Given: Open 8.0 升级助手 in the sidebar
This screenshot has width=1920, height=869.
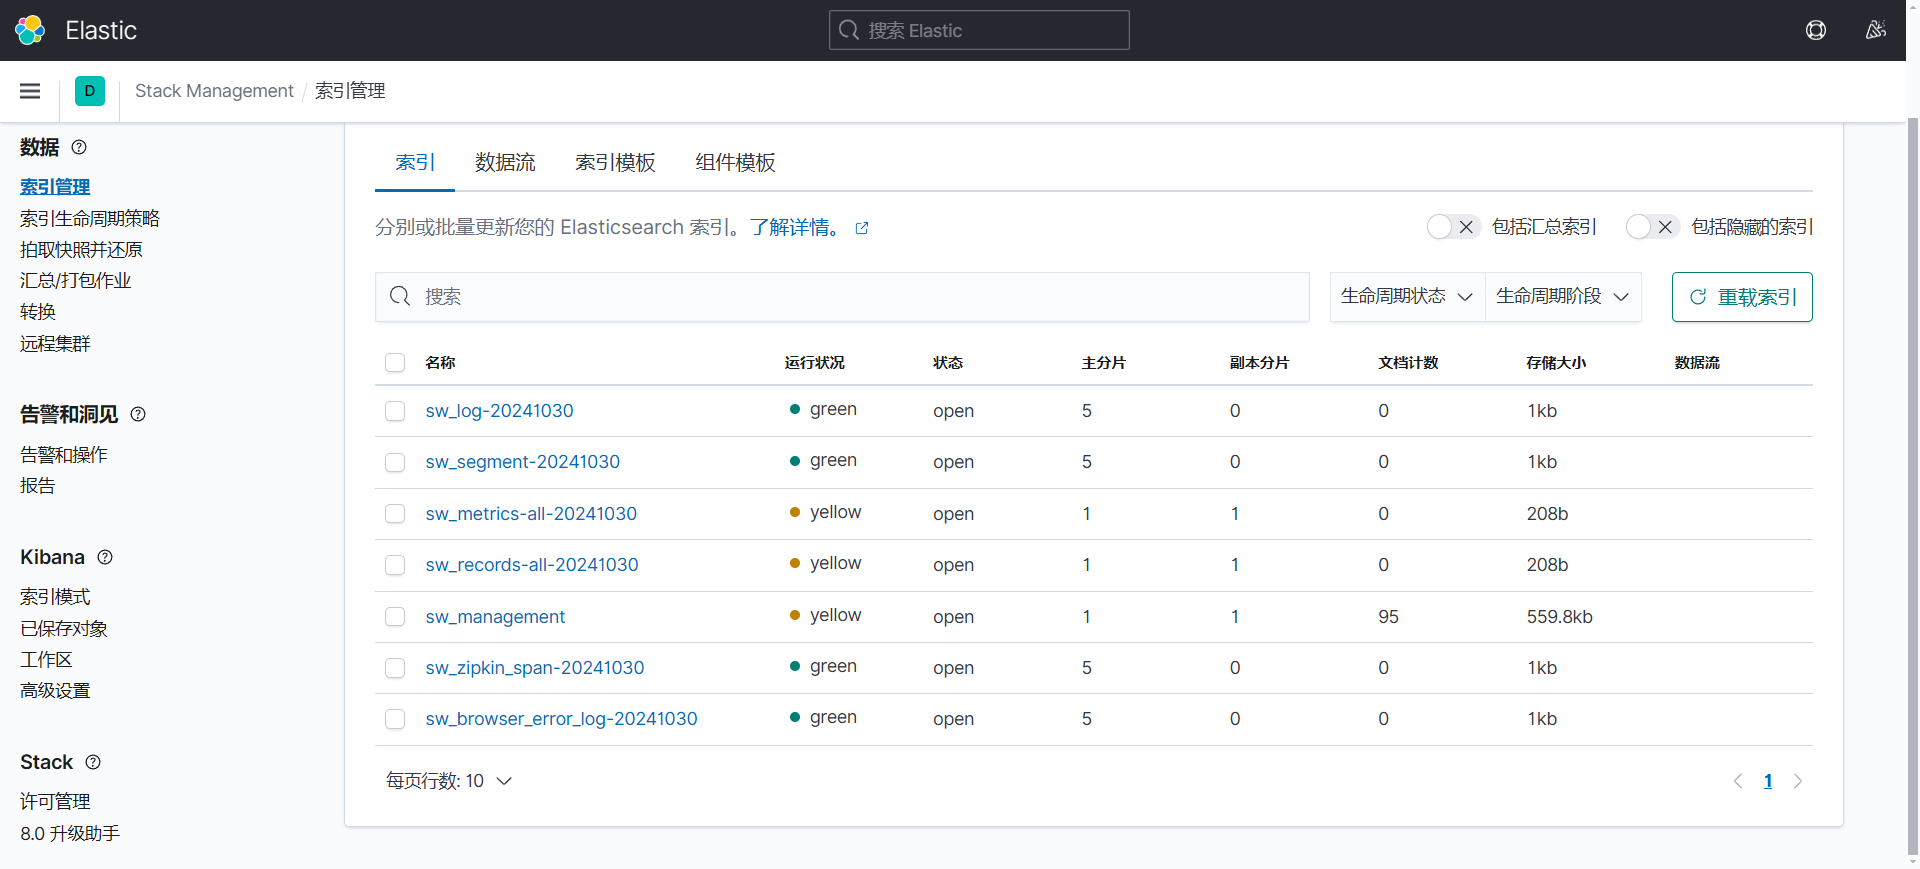Looking at the screenshot, I should point(70,833).
